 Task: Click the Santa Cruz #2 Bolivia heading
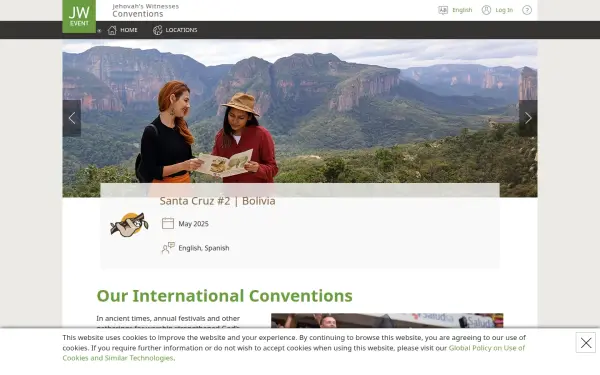pos(217,201)
